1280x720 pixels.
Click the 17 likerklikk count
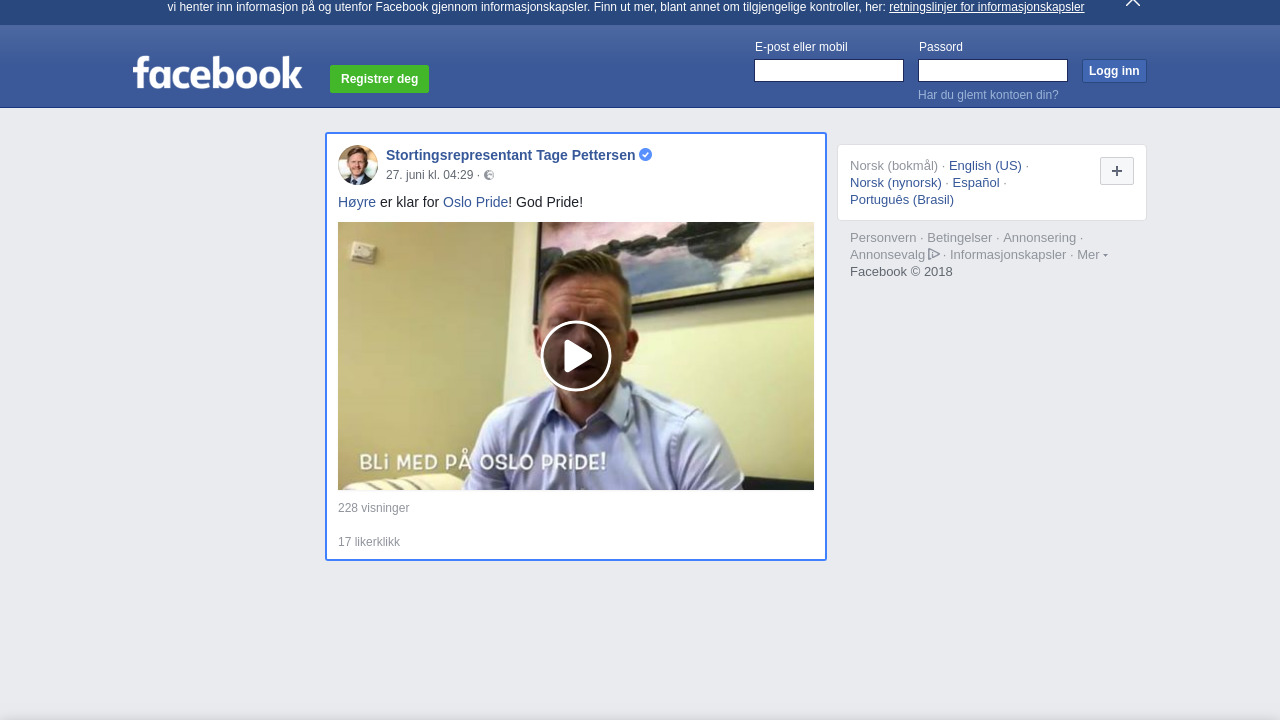tap(369, 542)
